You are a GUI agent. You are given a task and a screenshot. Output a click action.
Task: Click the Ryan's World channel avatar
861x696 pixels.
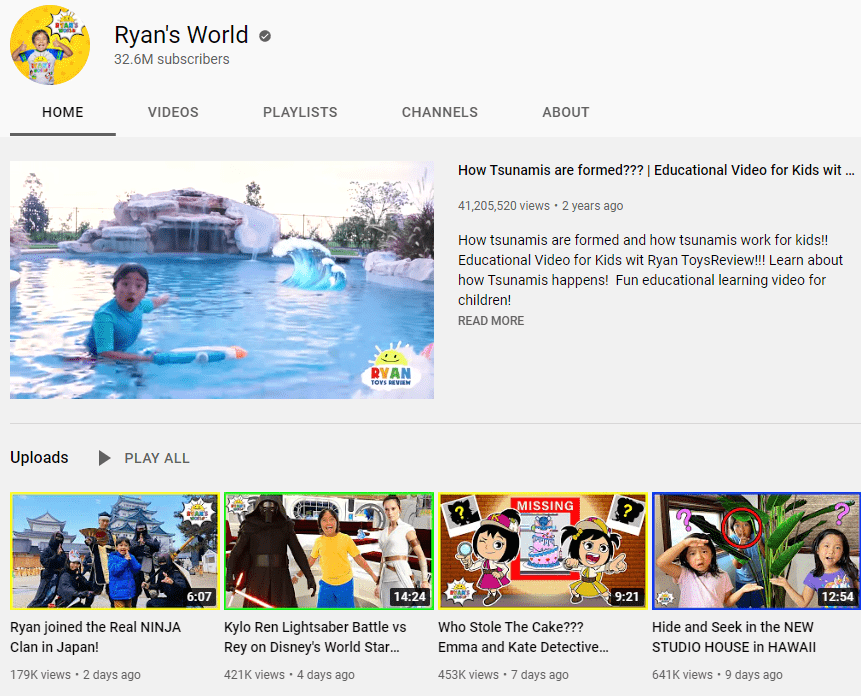click(50, 45)
